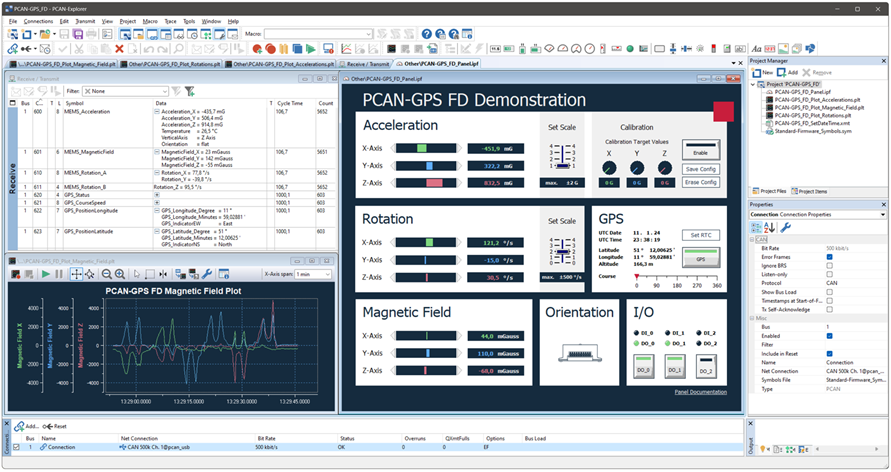
Task: Expand the GPS_Status data row
Action: pyautogui.click(x=156, y=195)
